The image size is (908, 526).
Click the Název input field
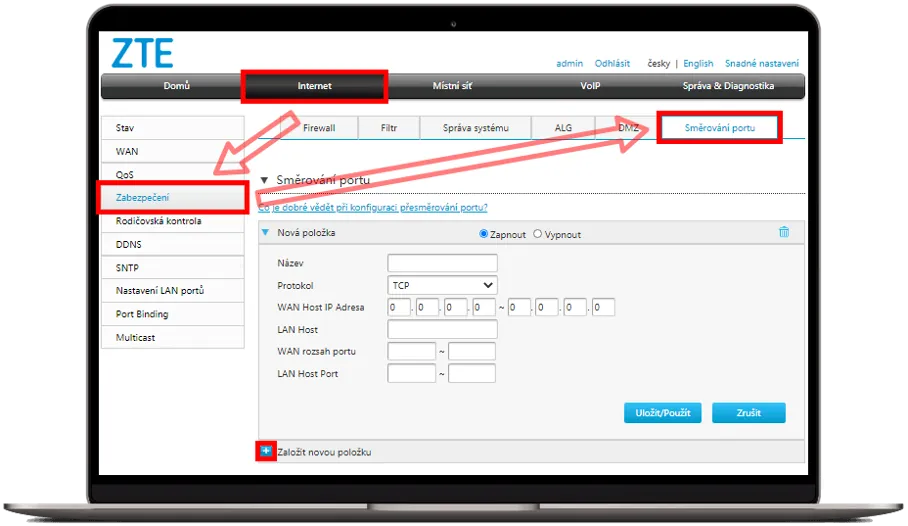pyautogui.click(x=442, y=263)
